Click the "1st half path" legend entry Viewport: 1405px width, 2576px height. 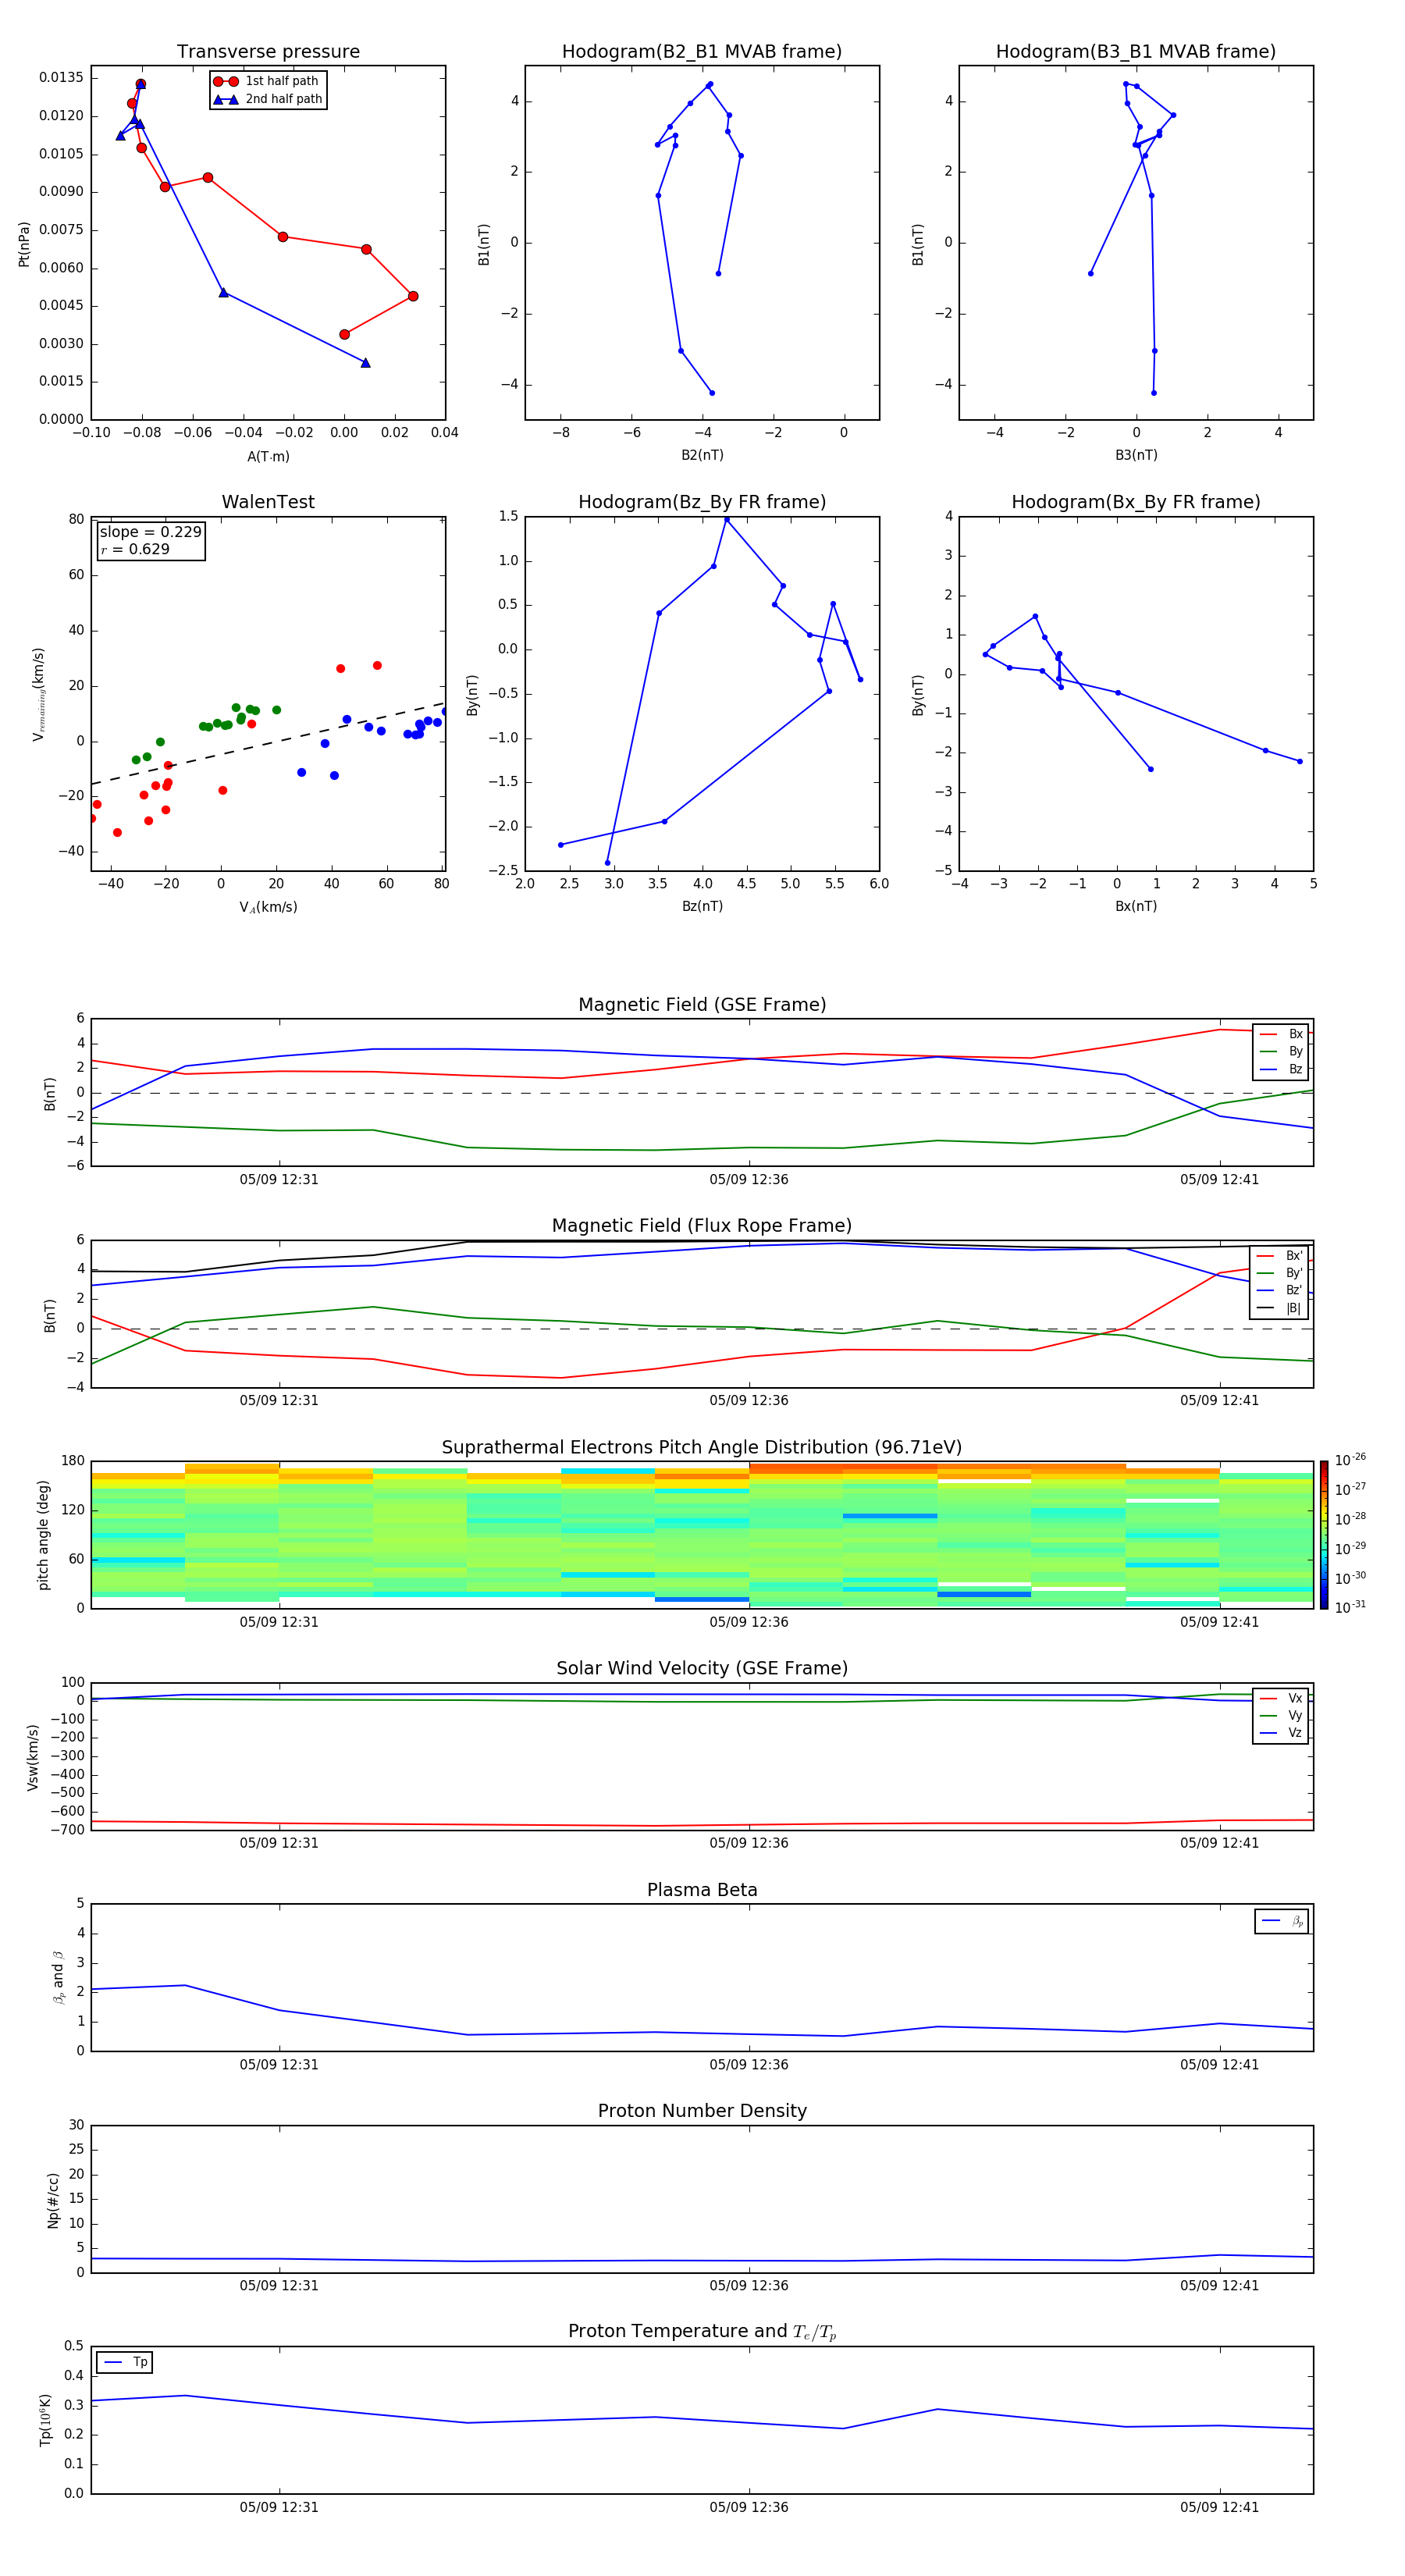268,81
